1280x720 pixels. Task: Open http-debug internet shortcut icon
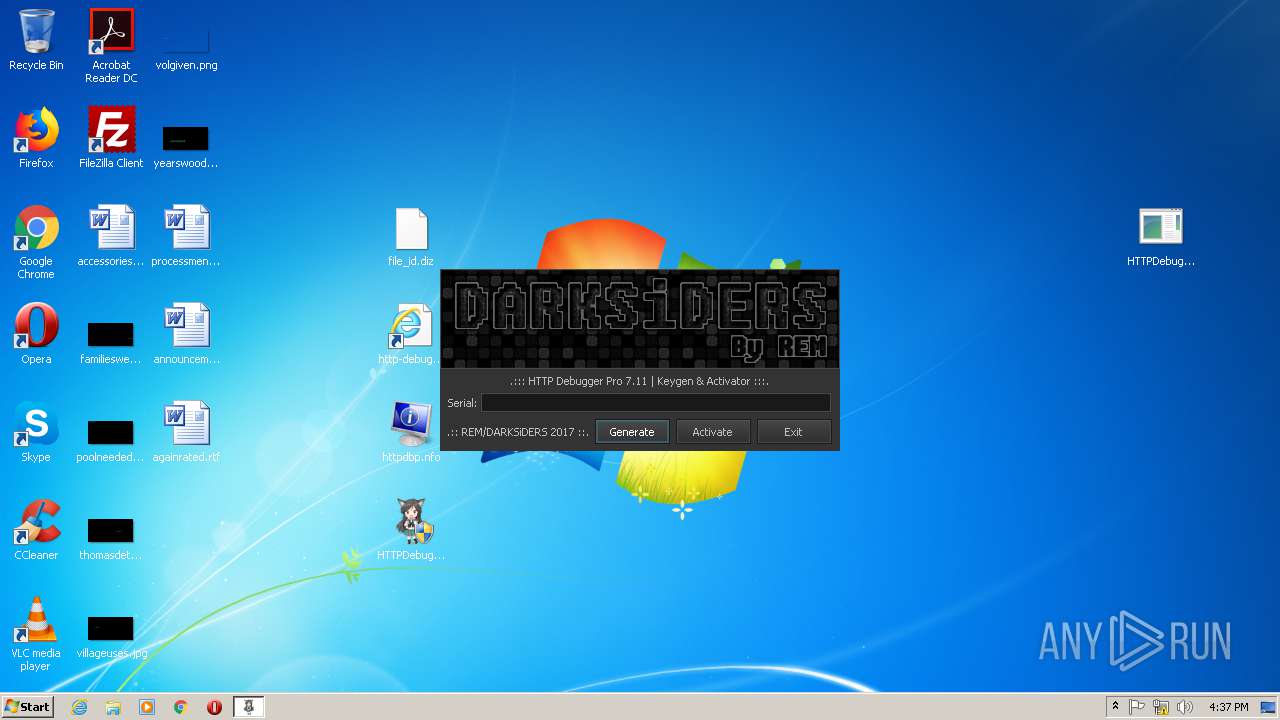[411, 335]
